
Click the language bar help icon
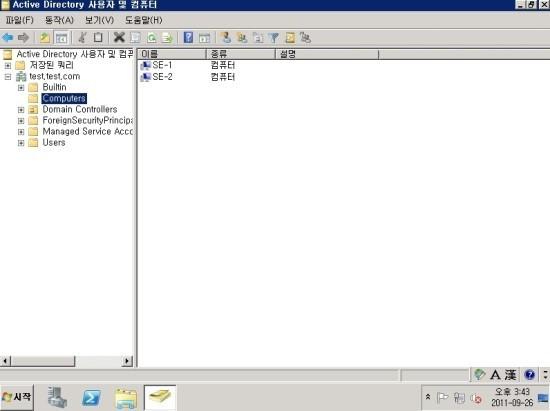click(x=530, y=375)
